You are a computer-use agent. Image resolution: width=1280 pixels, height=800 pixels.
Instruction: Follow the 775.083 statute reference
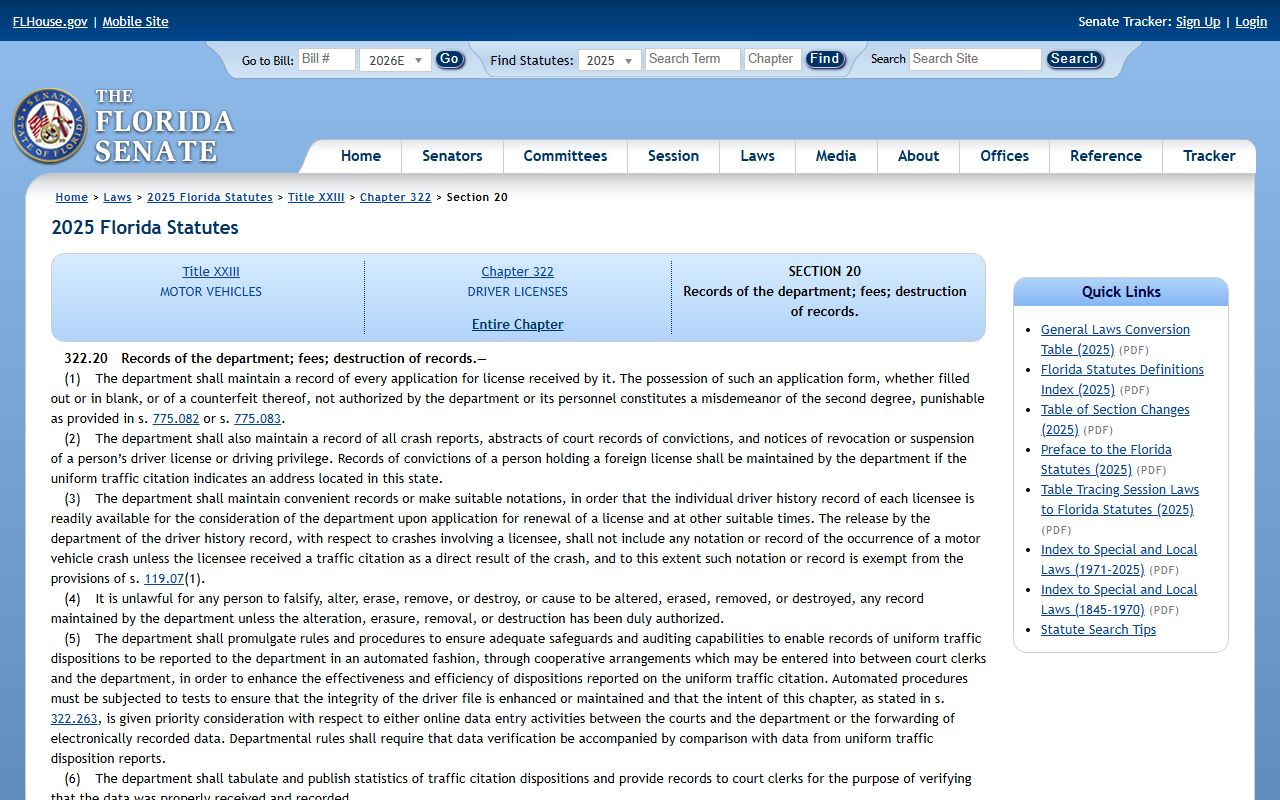point(257,419)
